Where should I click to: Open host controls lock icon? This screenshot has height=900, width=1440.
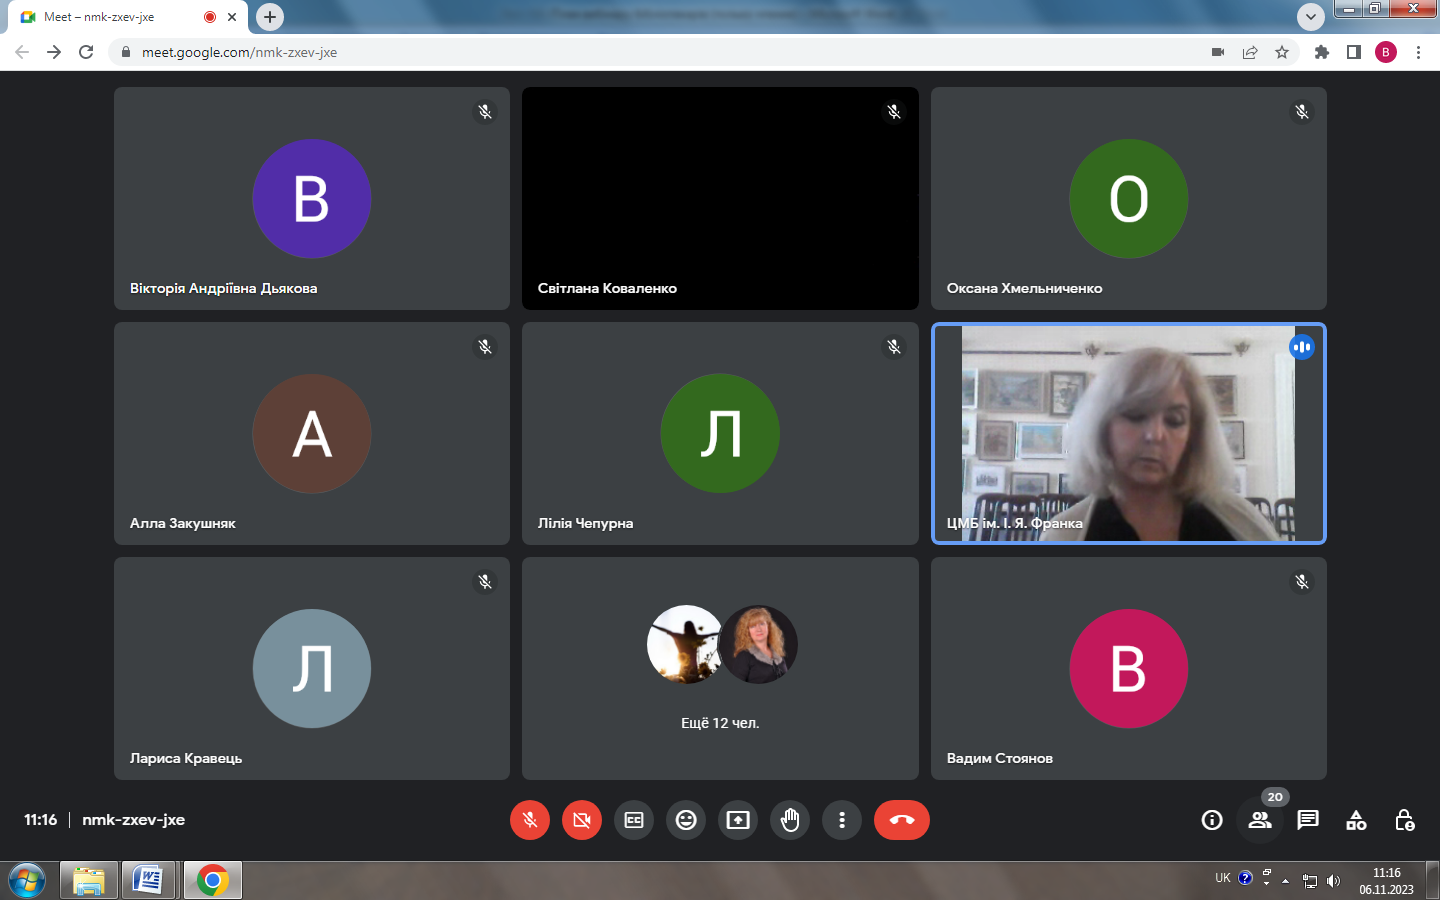pyautogui.click(x=1404, y=820)
